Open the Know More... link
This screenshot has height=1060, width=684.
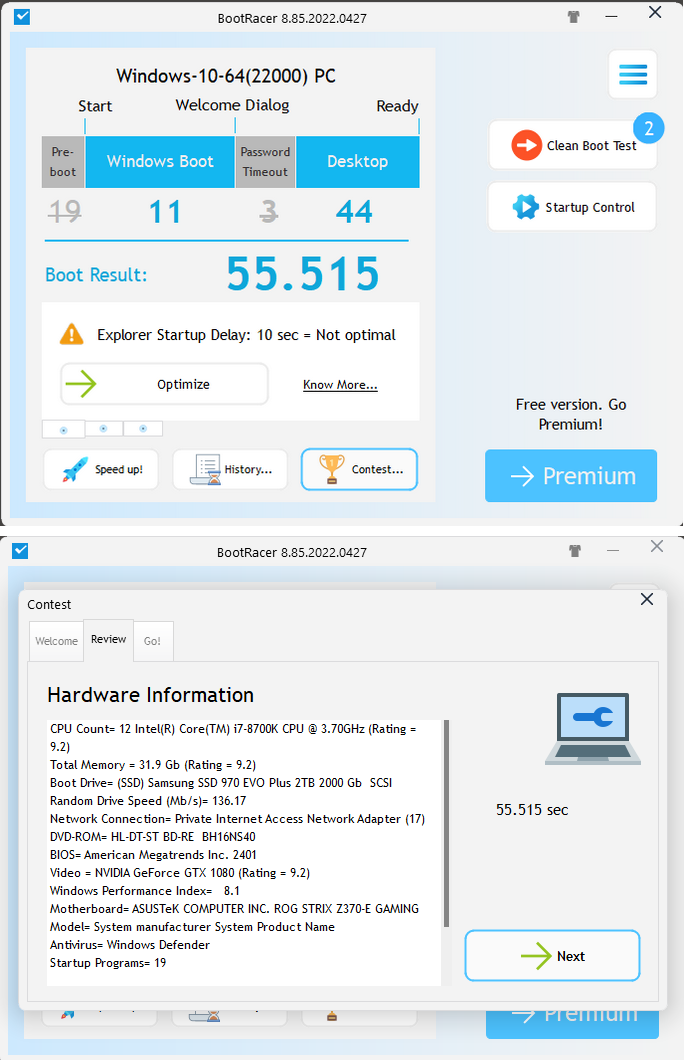[x=340, y=385]
